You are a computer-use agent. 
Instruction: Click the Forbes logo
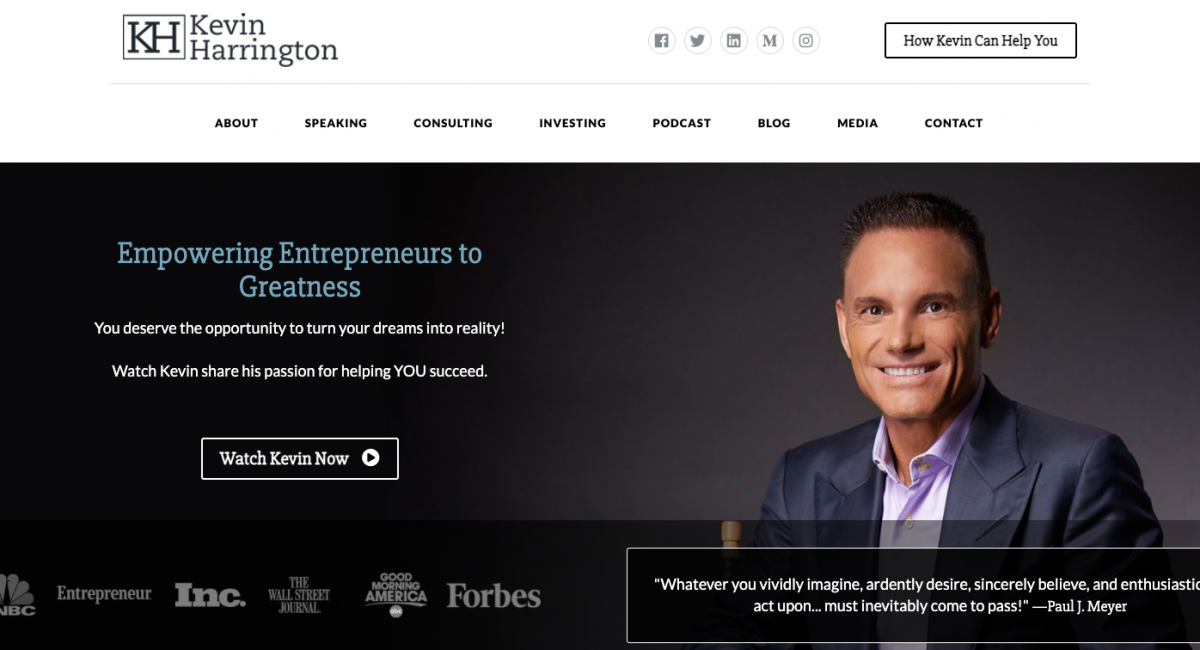[x=494, y=596]
